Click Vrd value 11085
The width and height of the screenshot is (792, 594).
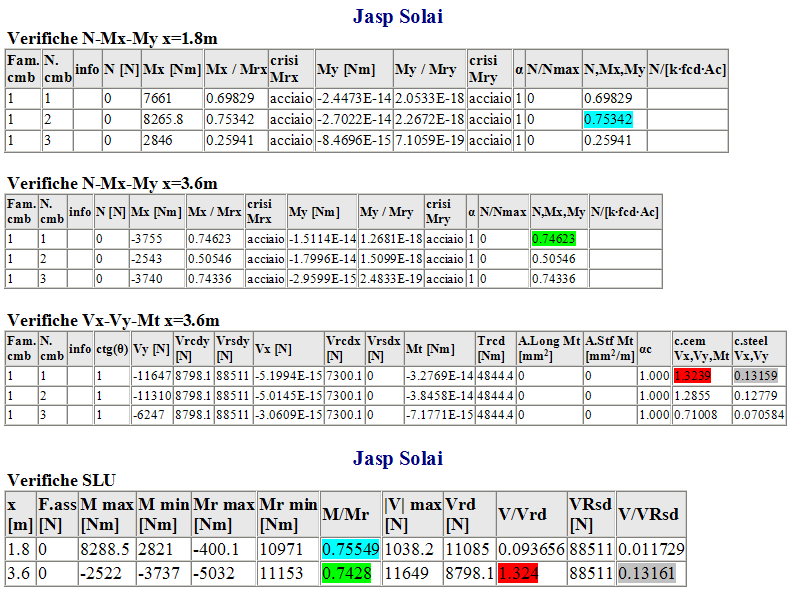pos(467,550)
